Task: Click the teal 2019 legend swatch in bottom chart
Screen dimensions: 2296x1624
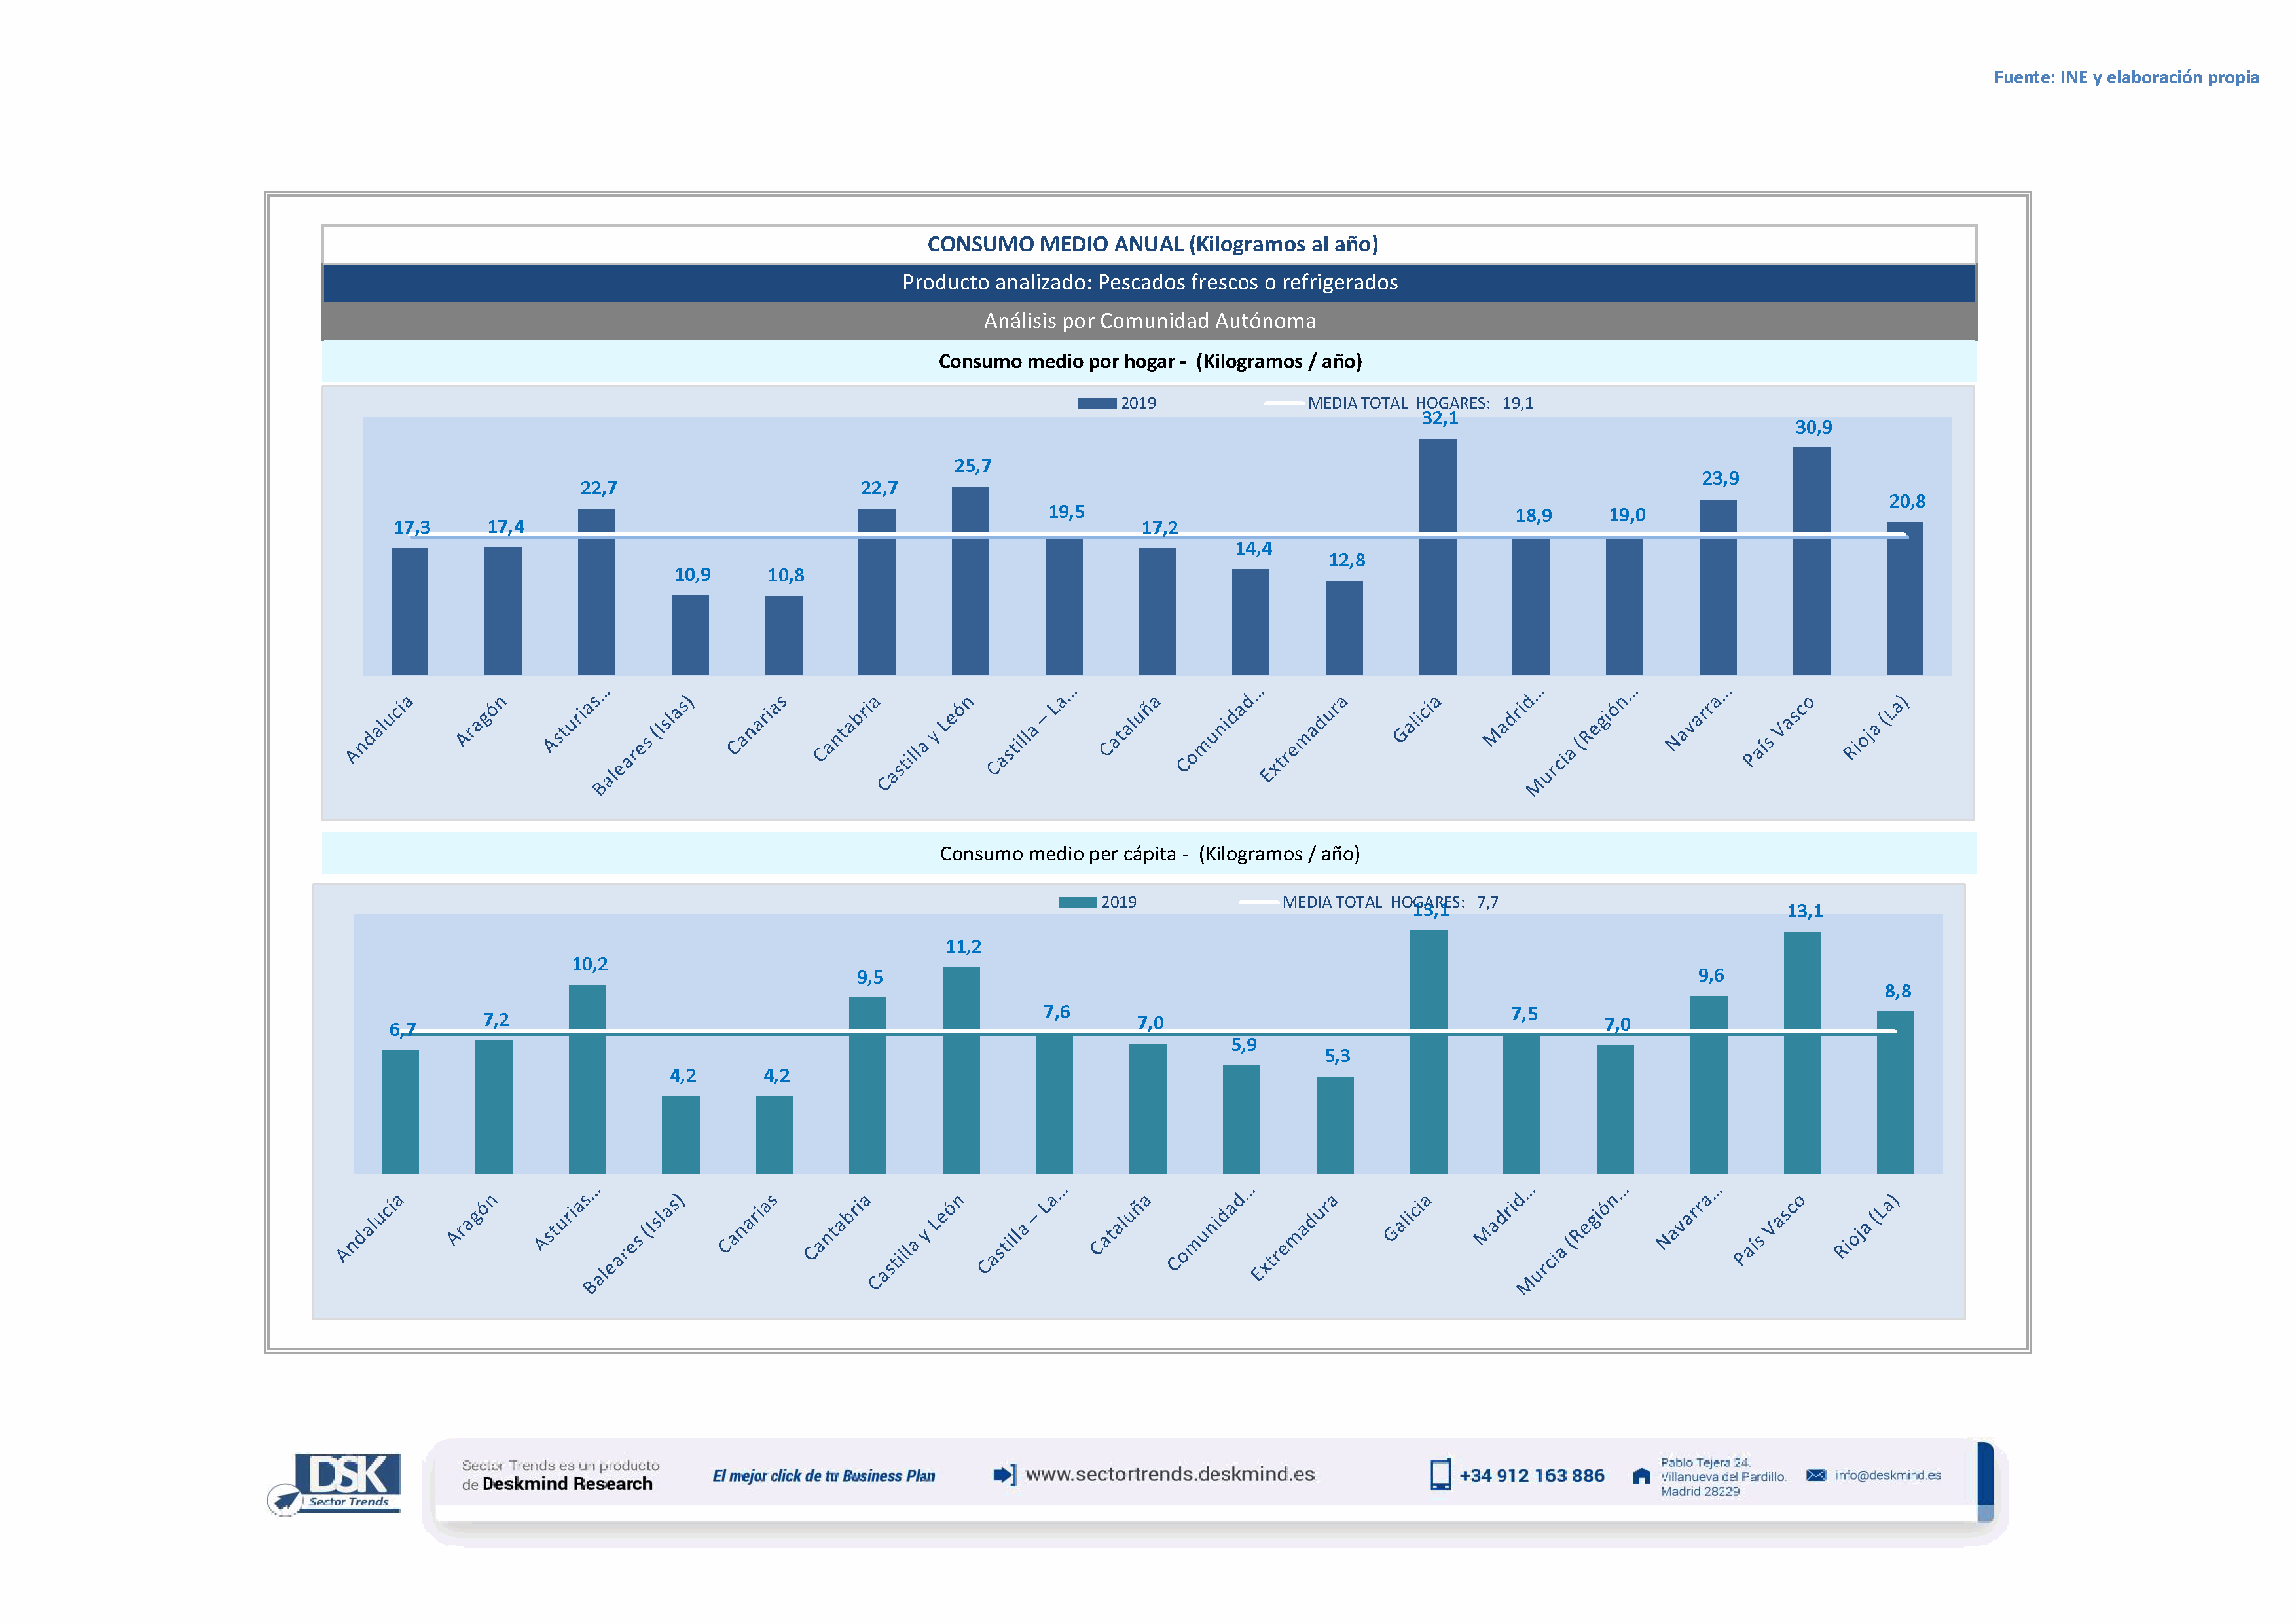Action: pyautogui.click(x=1077, y=902)
